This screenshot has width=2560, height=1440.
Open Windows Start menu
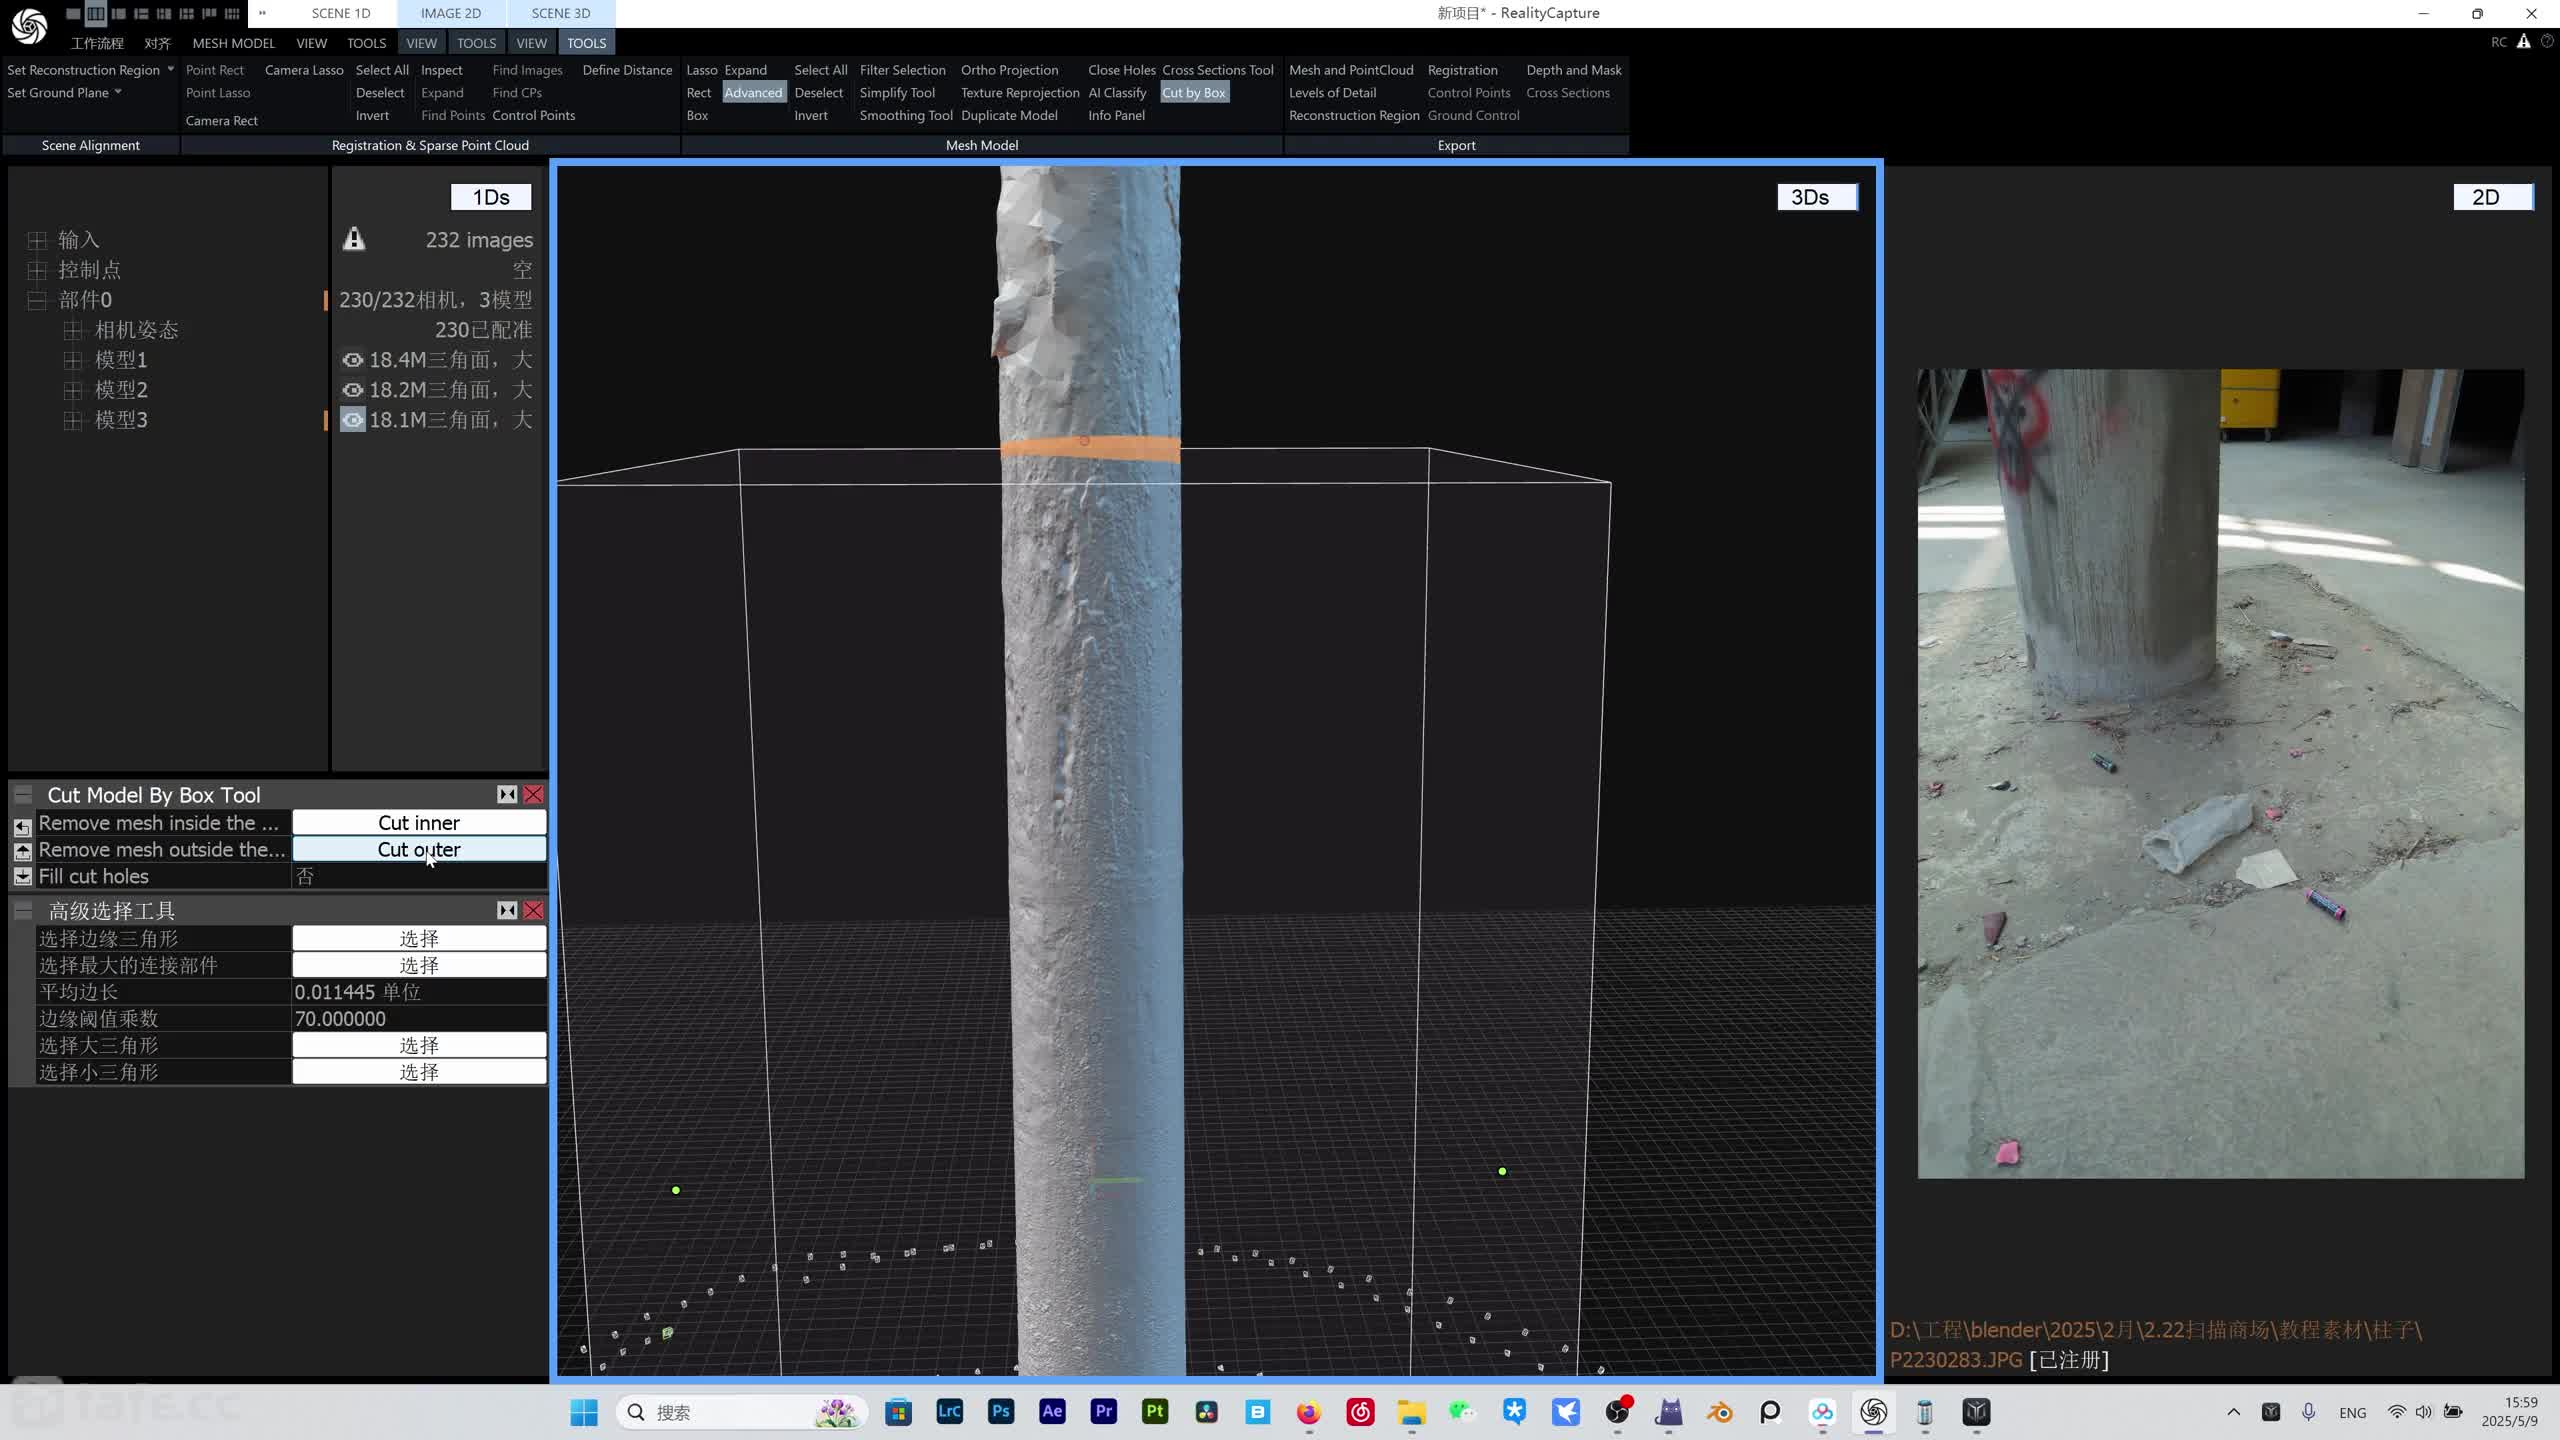(584, 1412)
